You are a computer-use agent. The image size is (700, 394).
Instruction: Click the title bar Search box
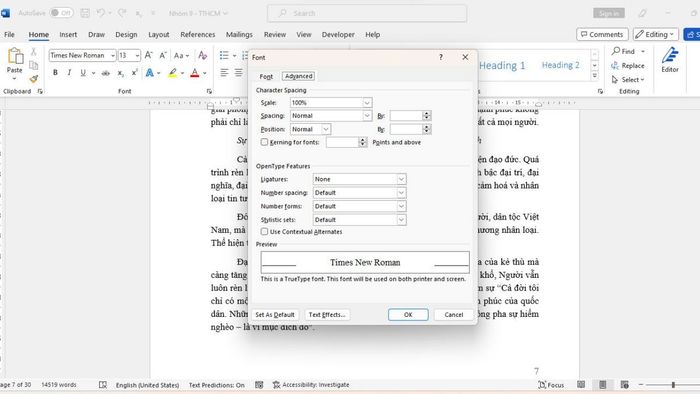click(367, 13)
